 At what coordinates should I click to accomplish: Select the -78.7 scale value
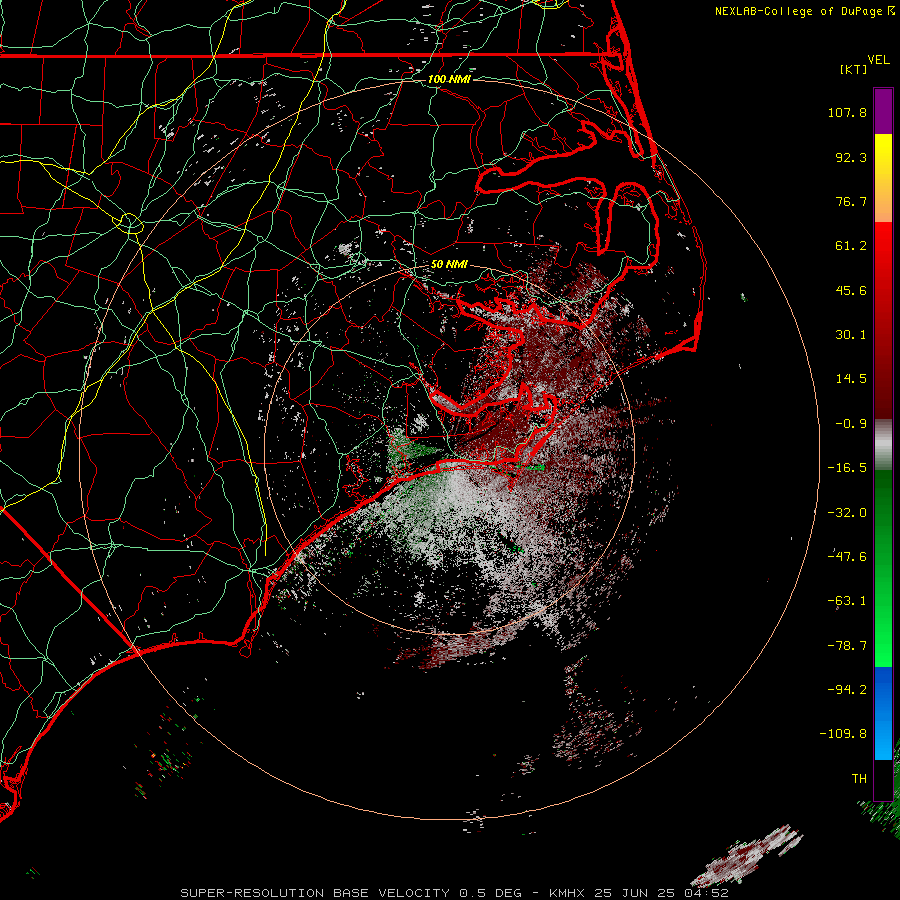[847, 646]
